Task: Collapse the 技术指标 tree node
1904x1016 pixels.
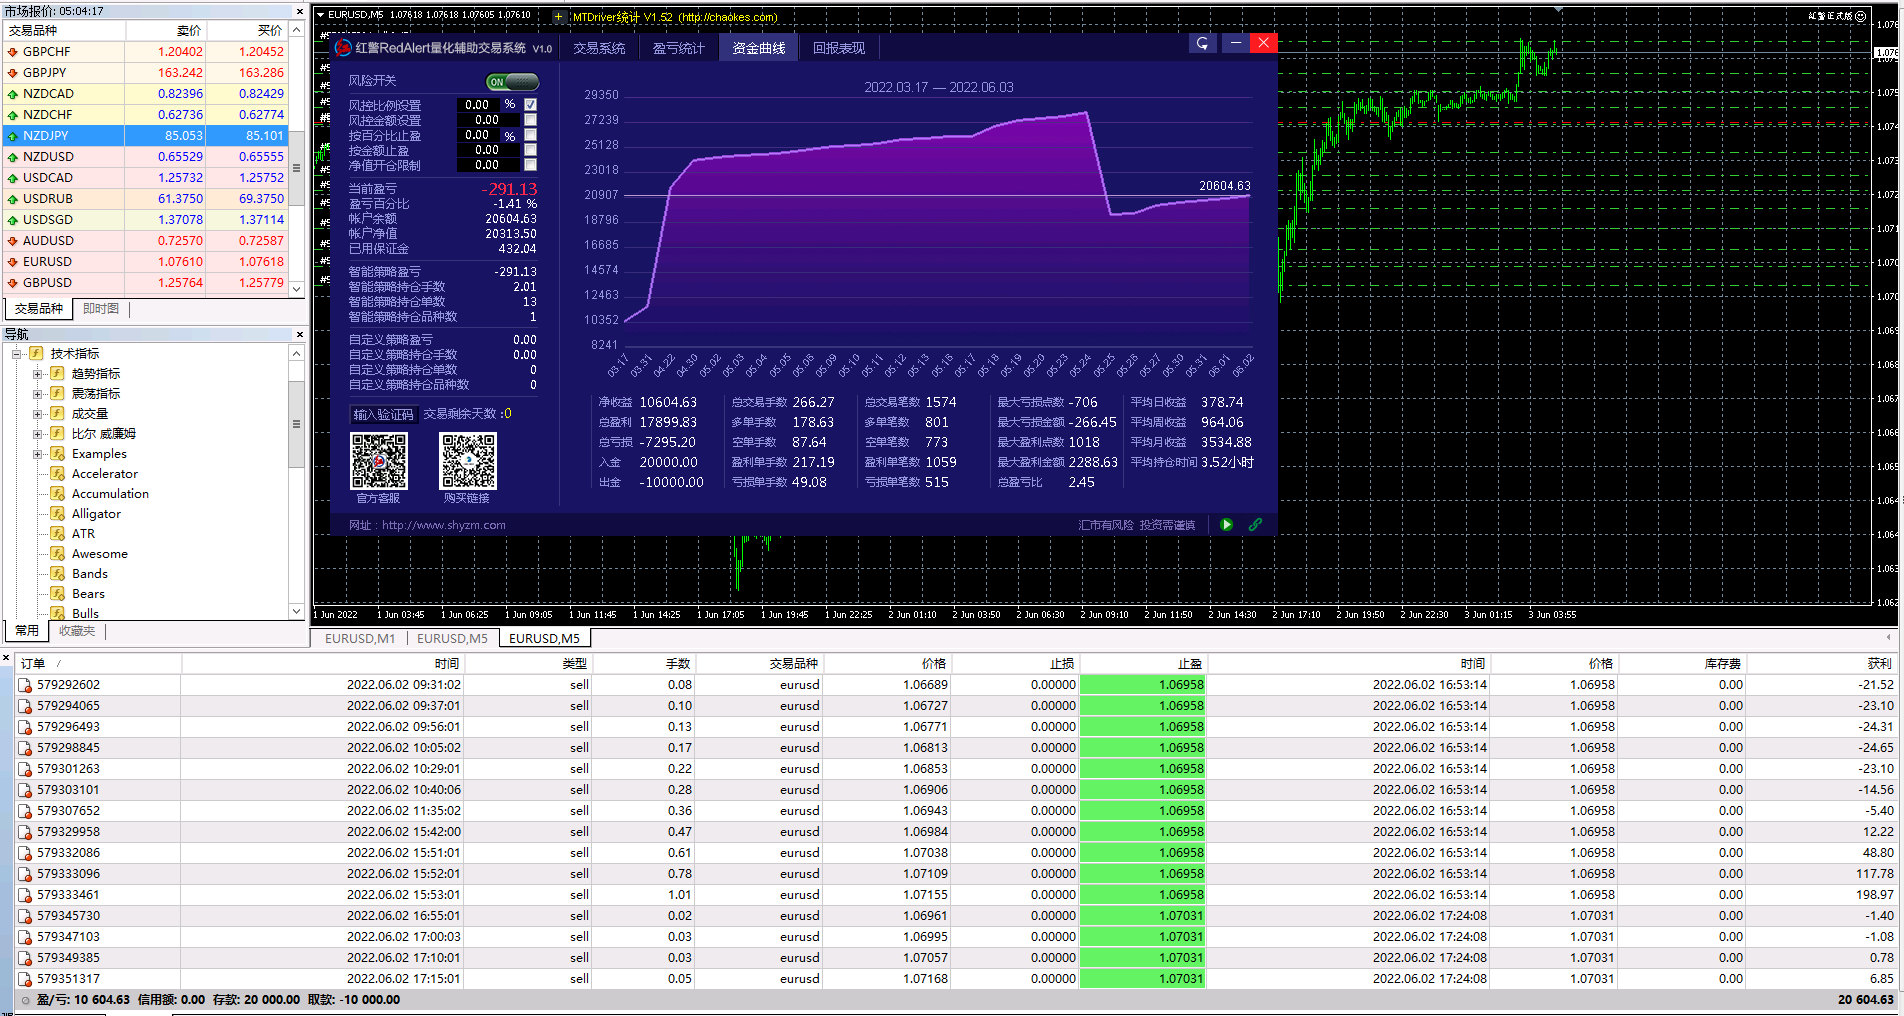Action: pos(17,354)
